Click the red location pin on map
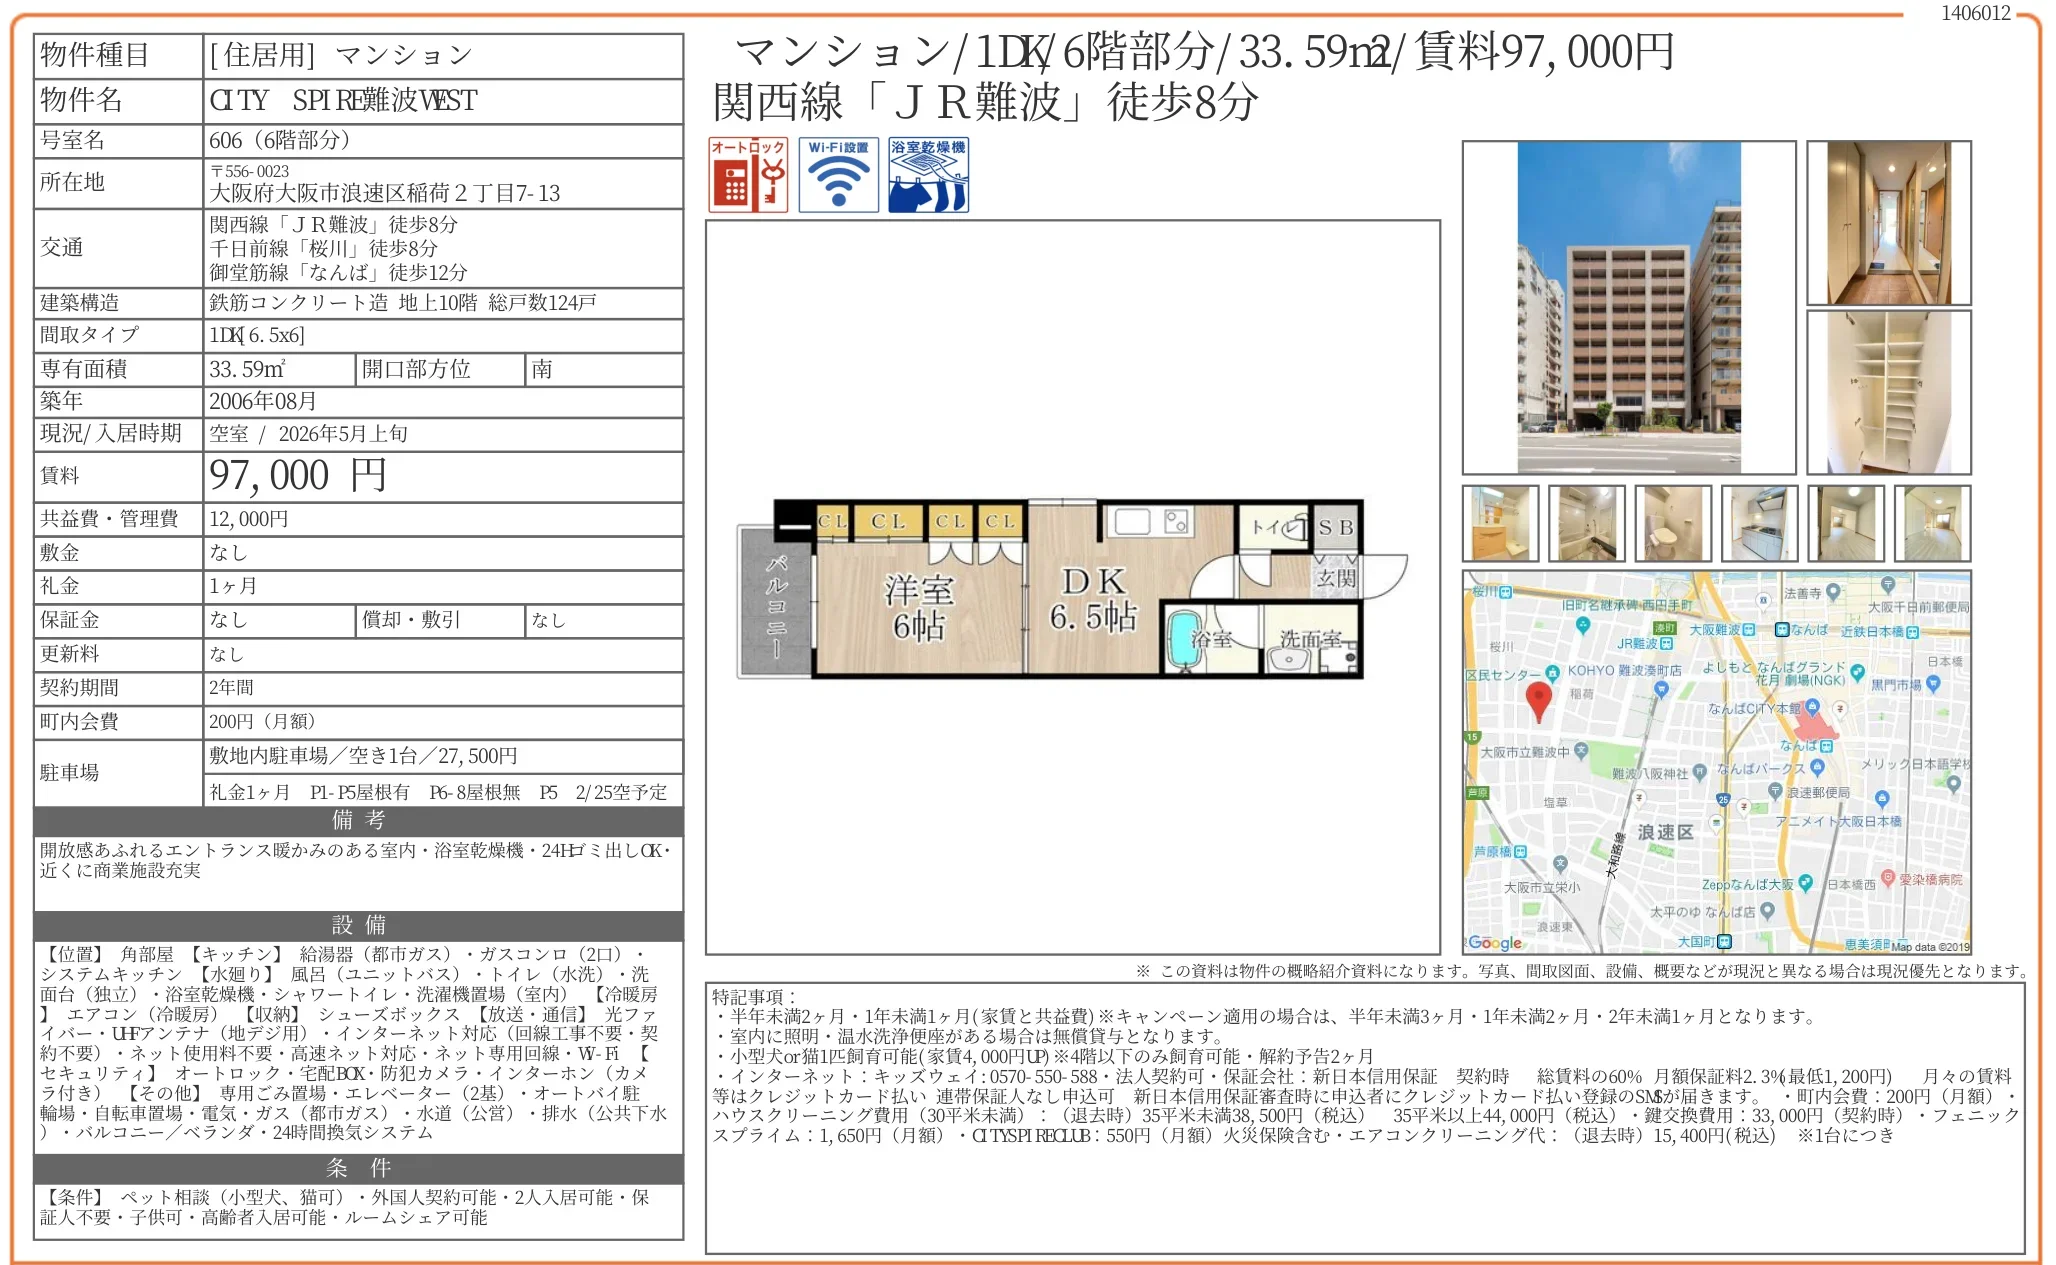The image size is (2056, 1265). [1539, 700]
